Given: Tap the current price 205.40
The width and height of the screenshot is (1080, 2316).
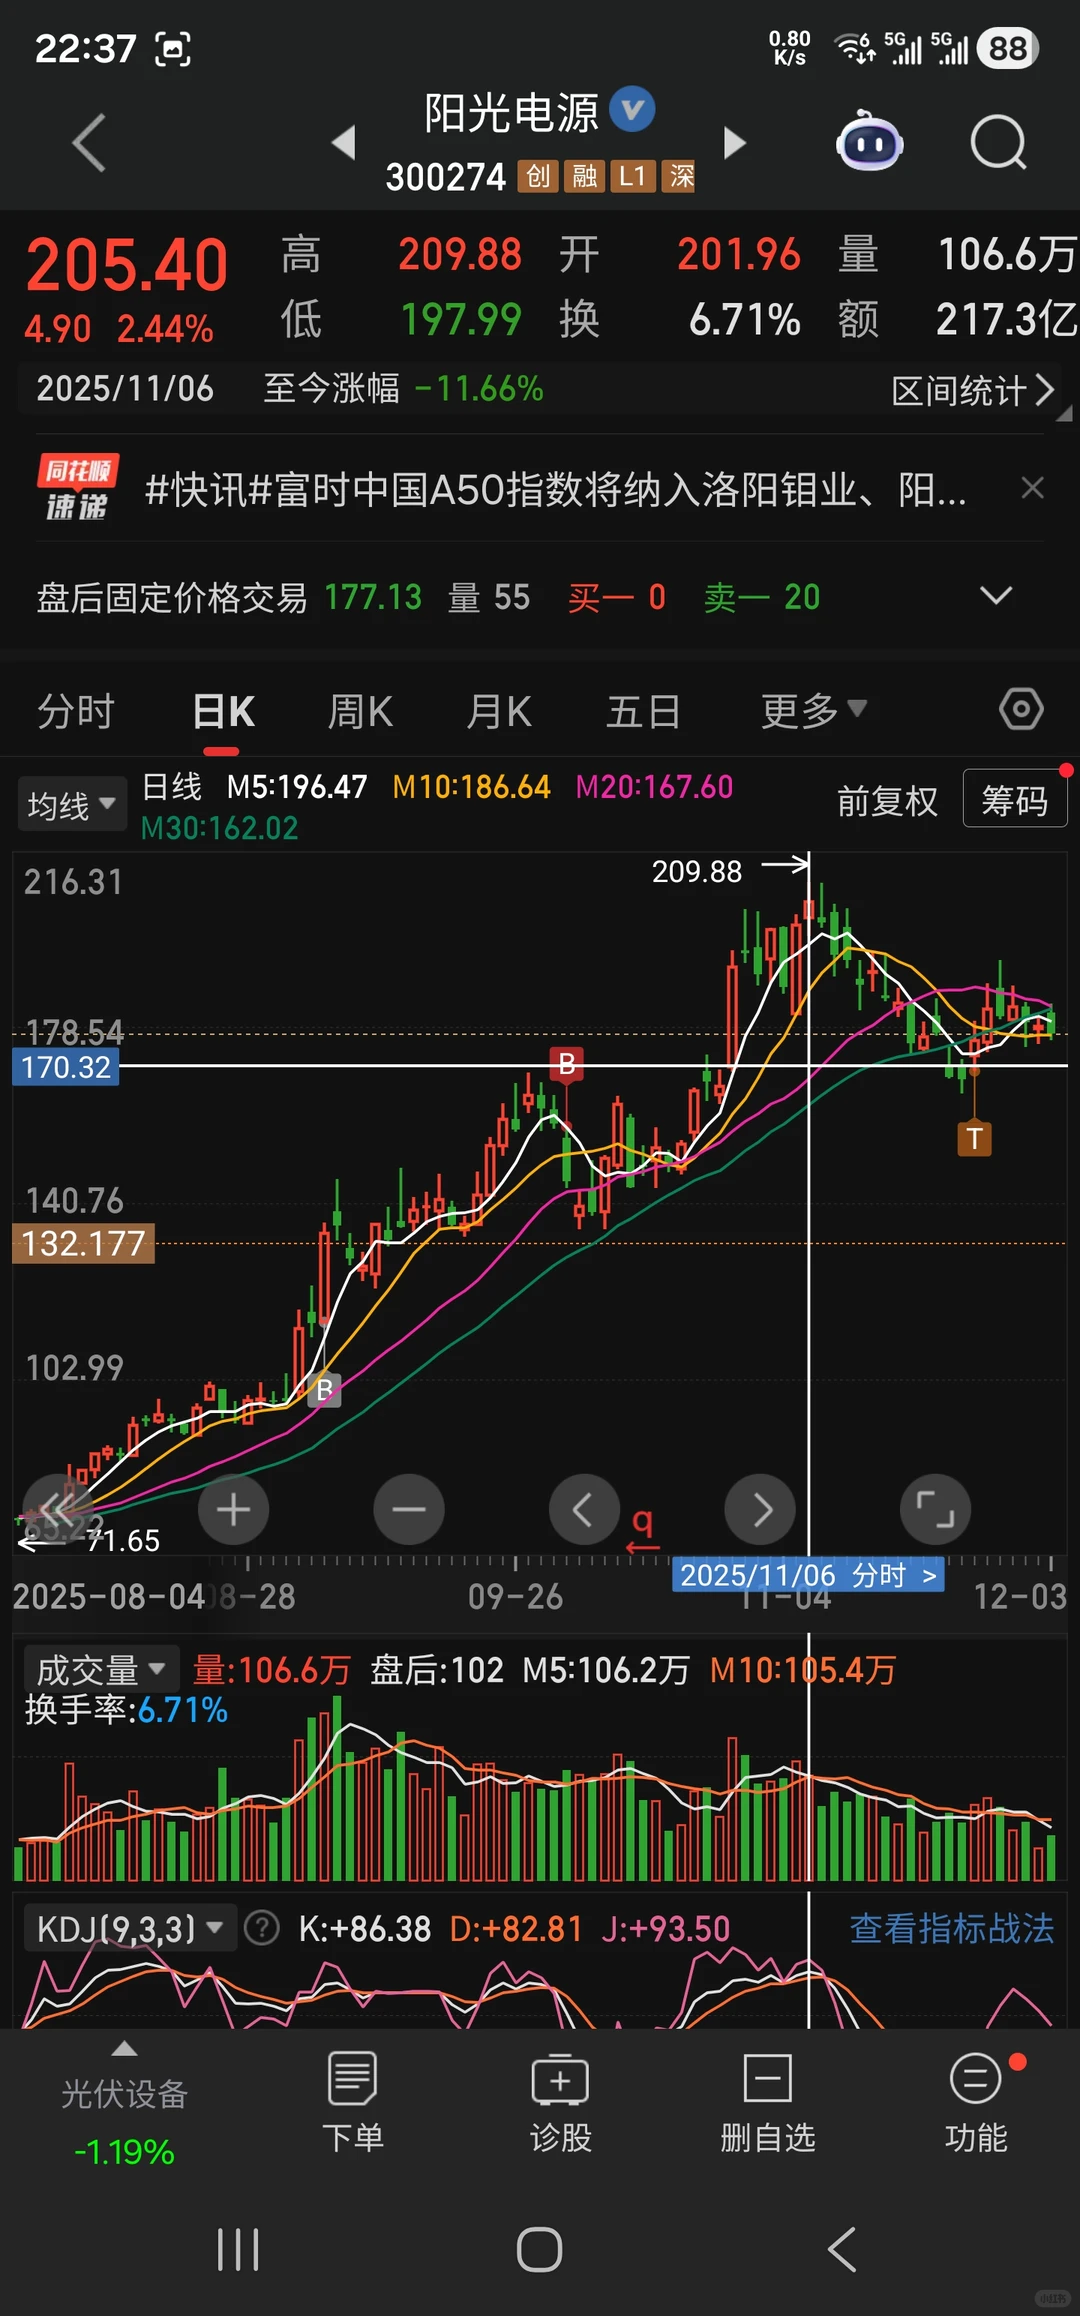Looking at the screenshot, I should click(127, 266).
